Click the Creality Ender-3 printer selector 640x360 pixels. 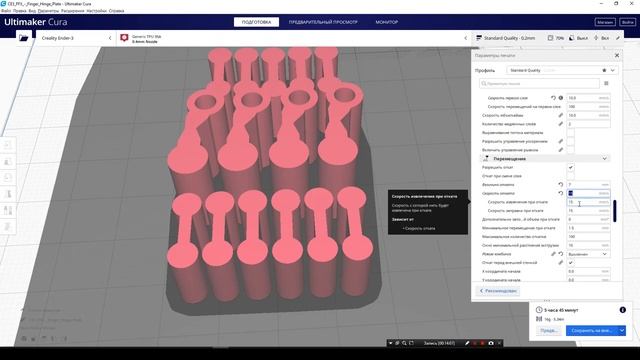click(x=76, y=38)
